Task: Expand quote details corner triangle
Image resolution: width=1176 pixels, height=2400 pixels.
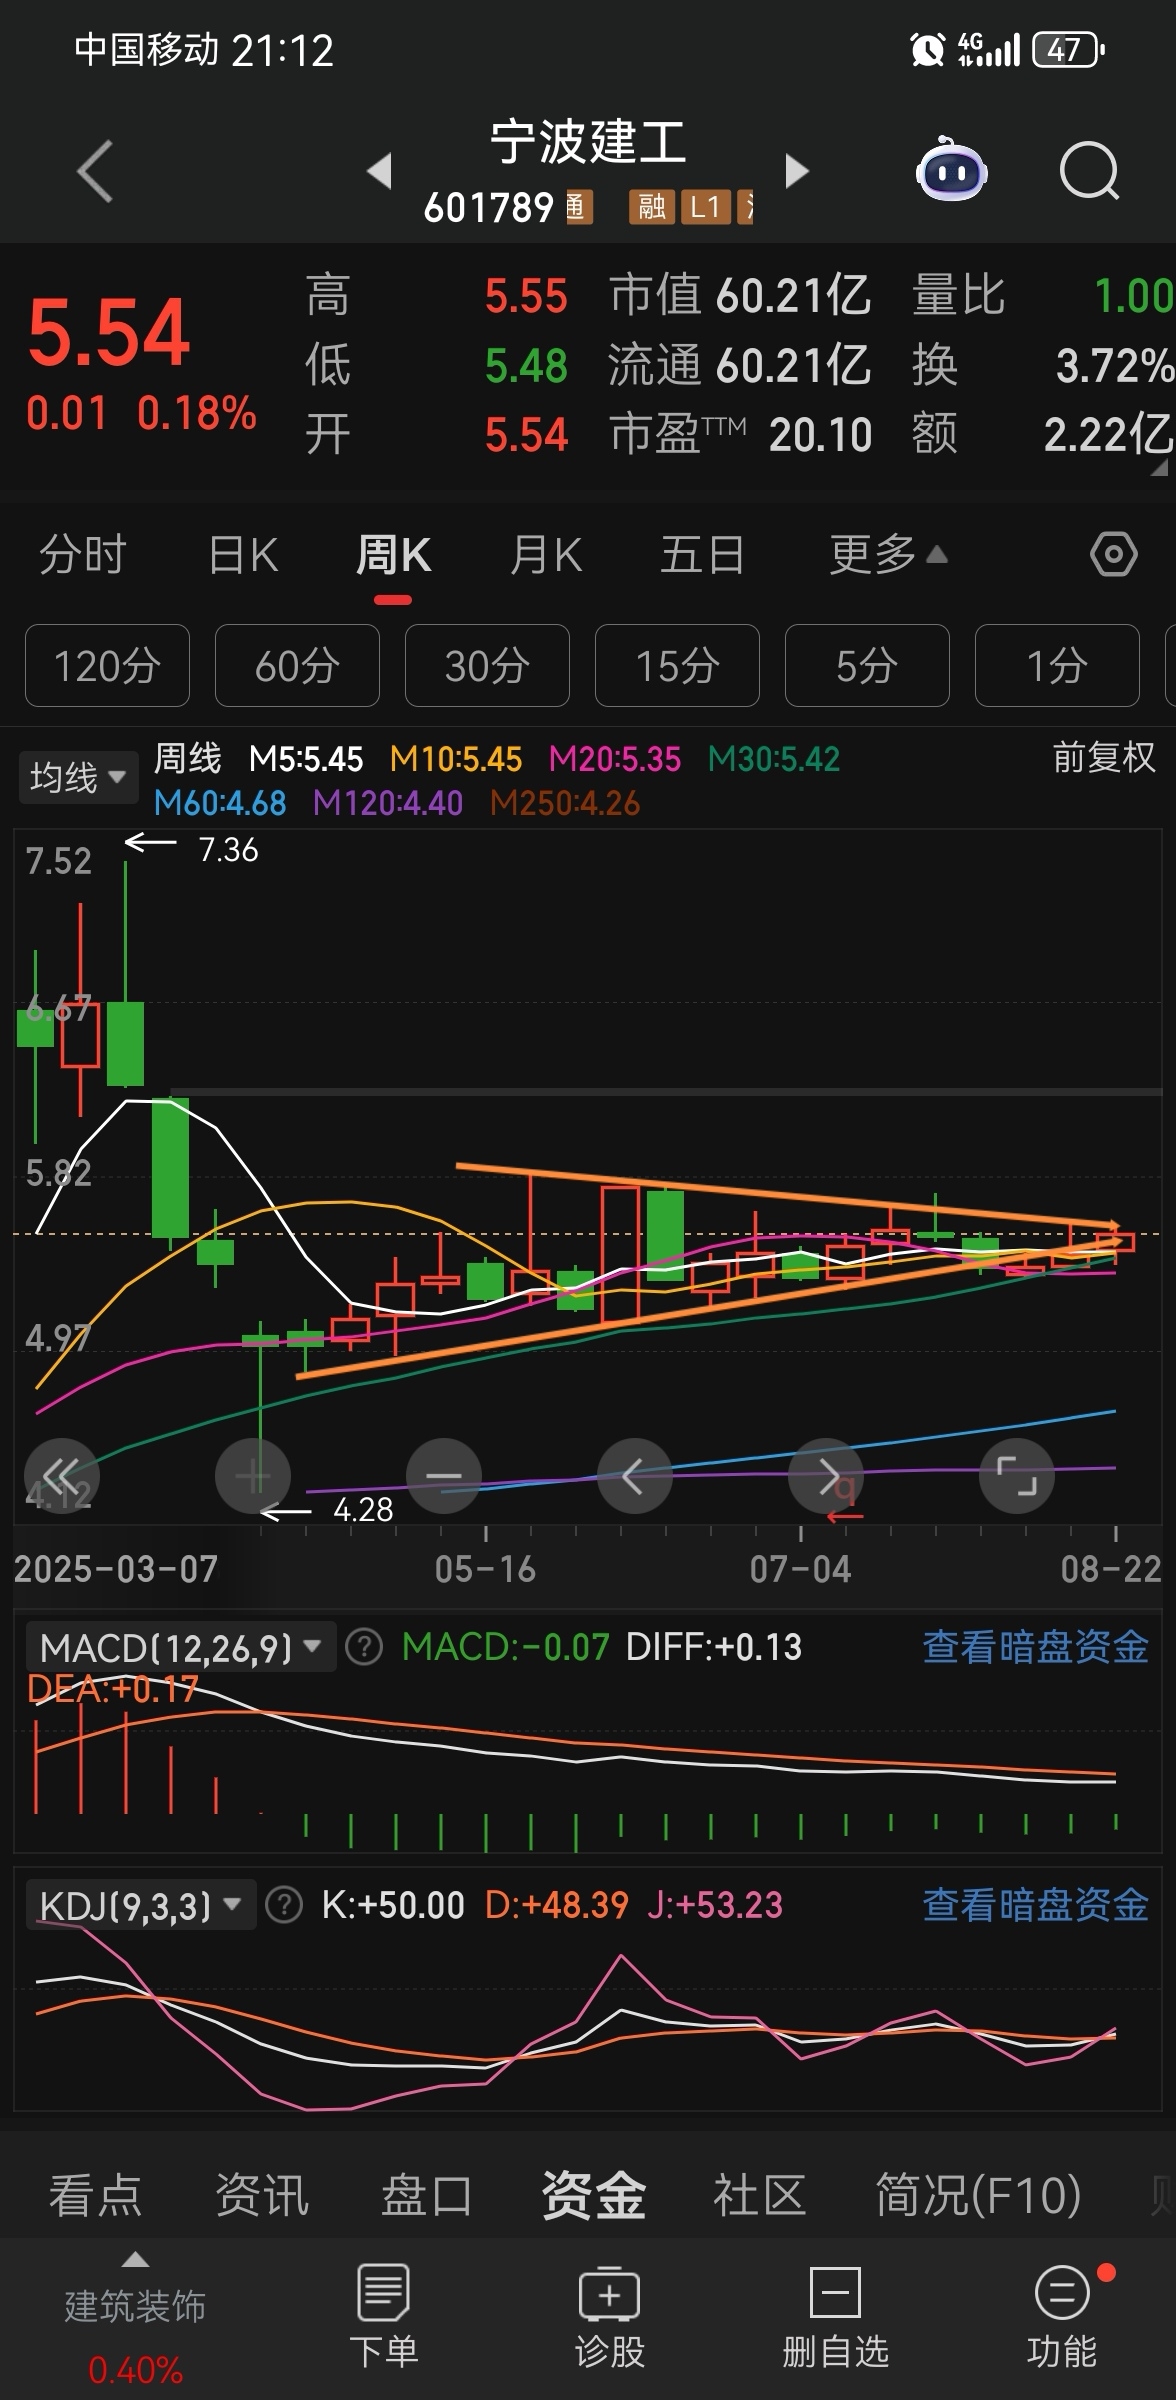Action: pos(1159,467)
